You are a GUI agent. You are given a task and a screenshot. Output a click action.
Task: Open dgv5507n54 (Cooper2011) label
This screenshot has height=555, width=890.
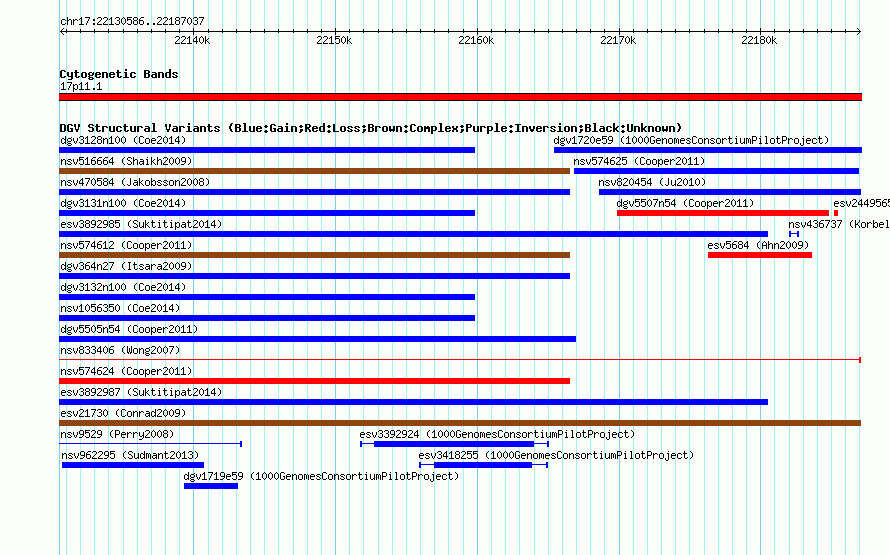click(685, 203)
